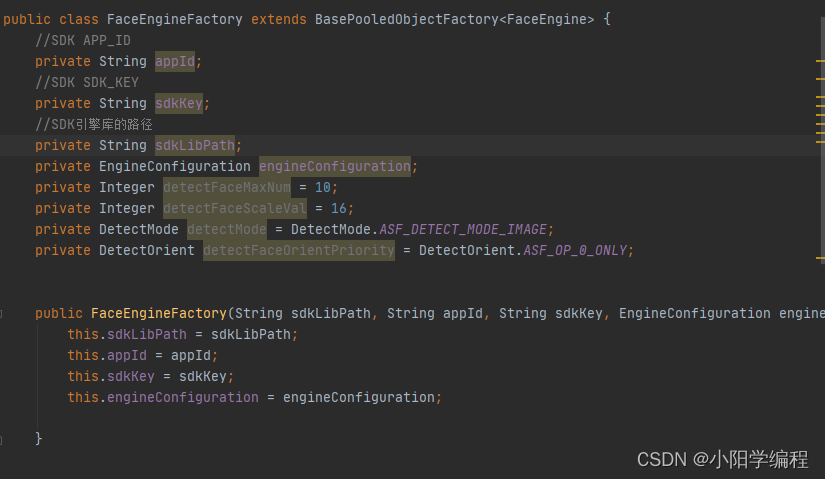Viewport: 825px width, 479px height.
Task: Click the constructor closing fold marker
Action: click(1, 440)
